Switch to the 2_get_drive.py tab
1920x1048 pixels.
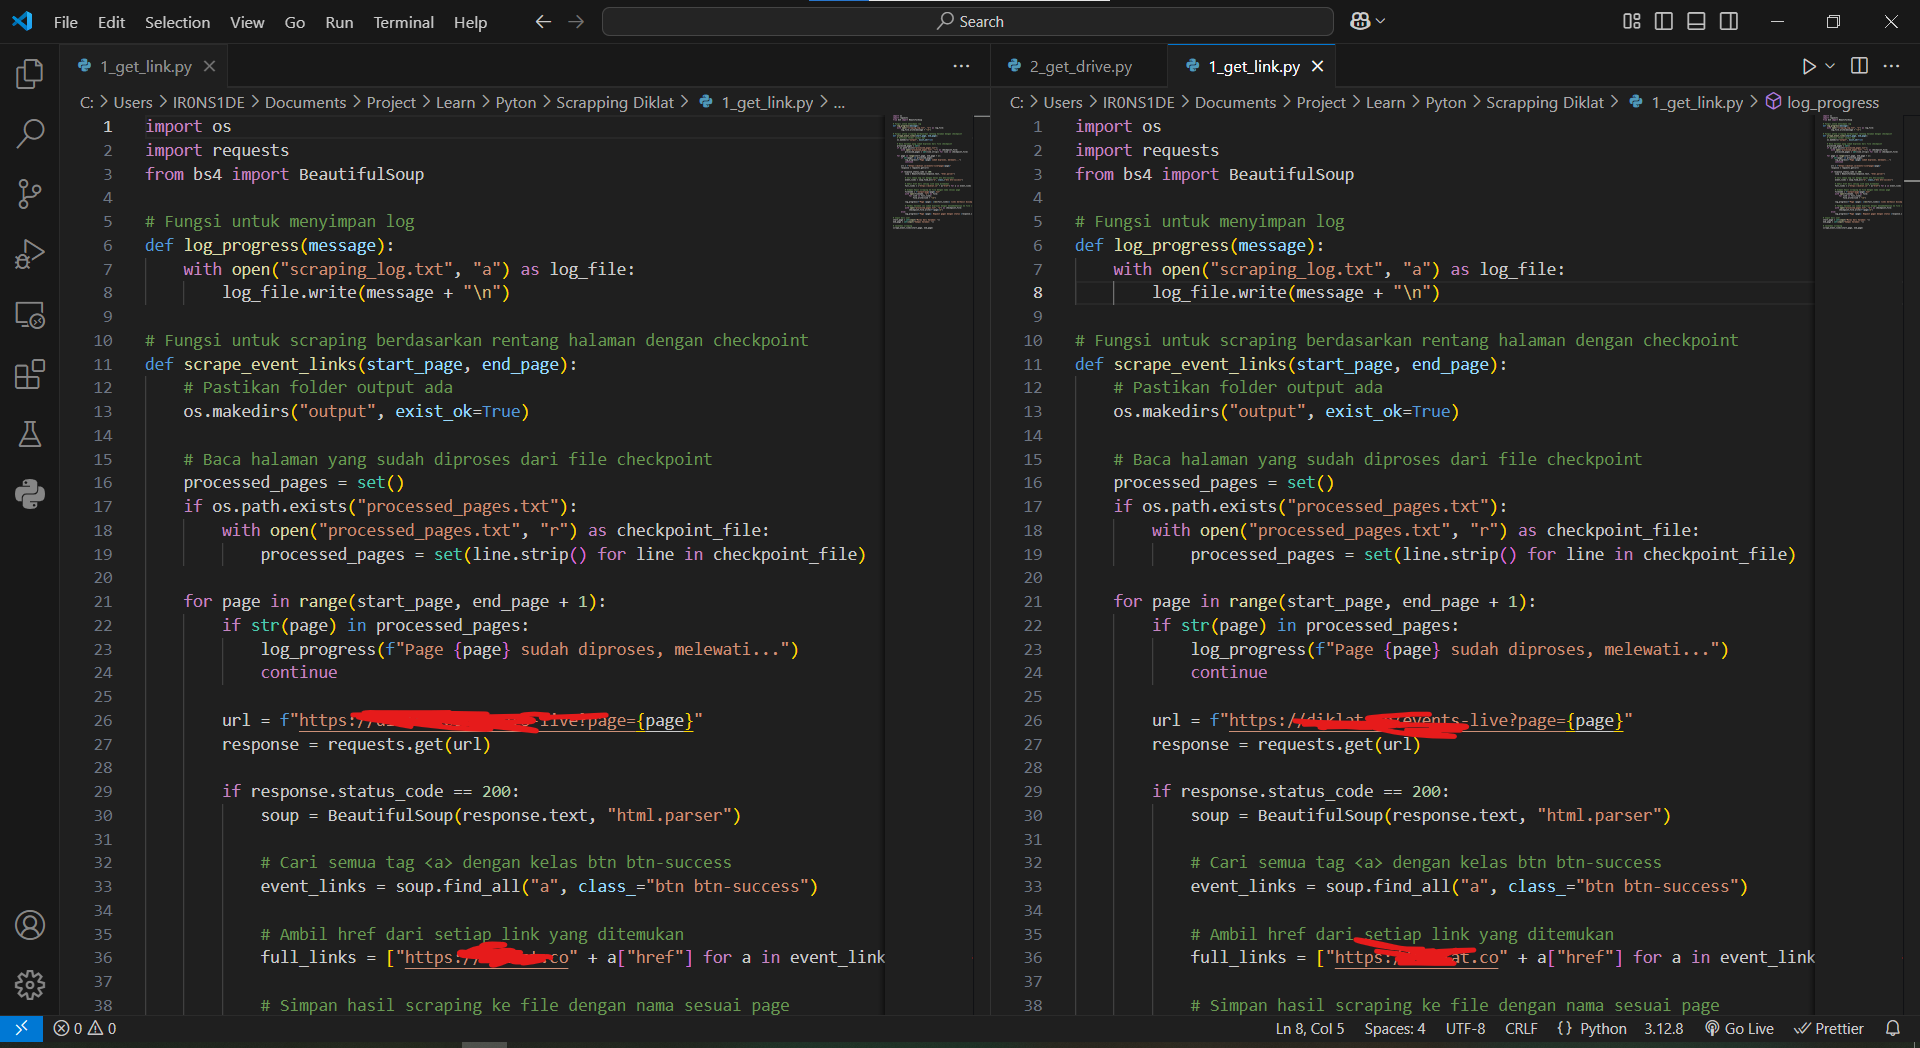(1080, 66)
